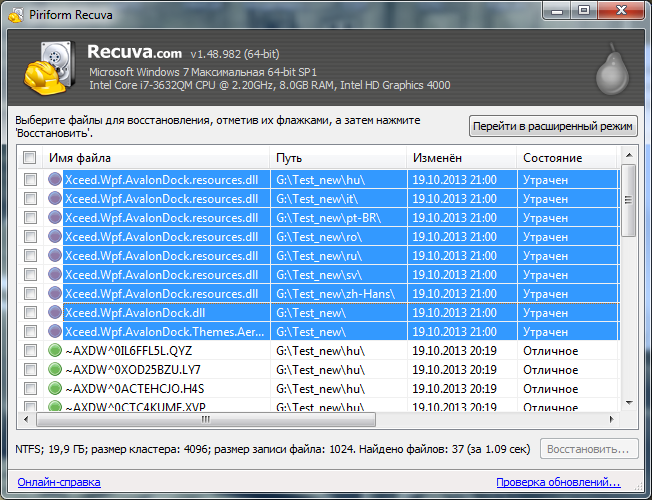Click the Recuva.com header title

(x=134, y=52)
